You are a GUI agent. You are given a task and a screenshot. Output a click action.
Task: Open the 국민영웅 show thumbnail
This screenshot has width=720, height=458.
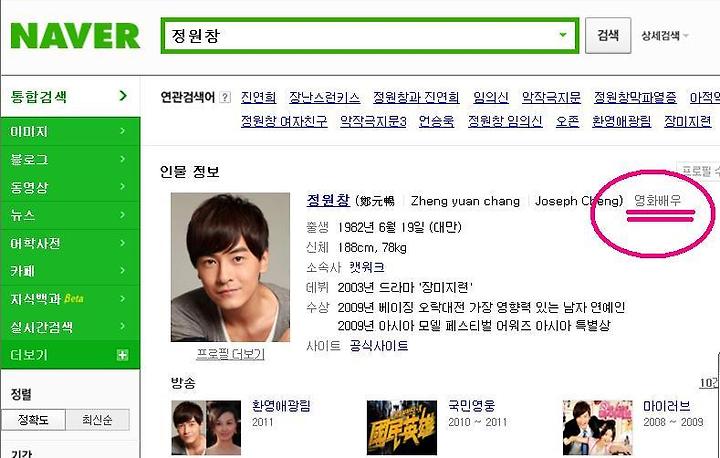(402, 427)
